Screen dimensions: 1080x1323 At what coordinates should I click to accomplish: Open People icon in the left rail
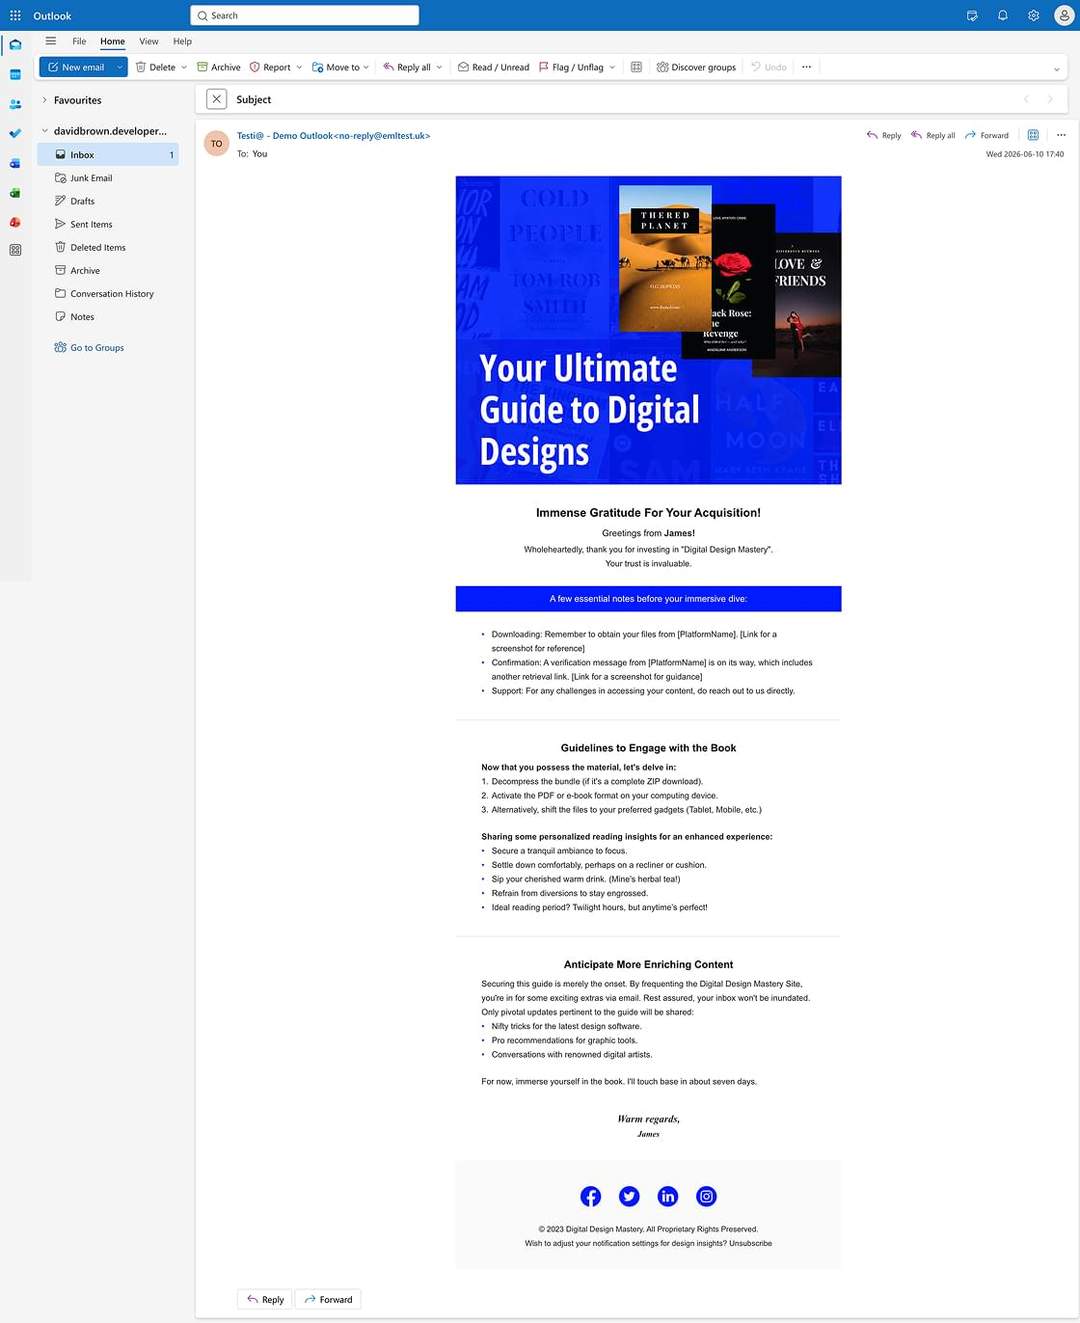15,104
